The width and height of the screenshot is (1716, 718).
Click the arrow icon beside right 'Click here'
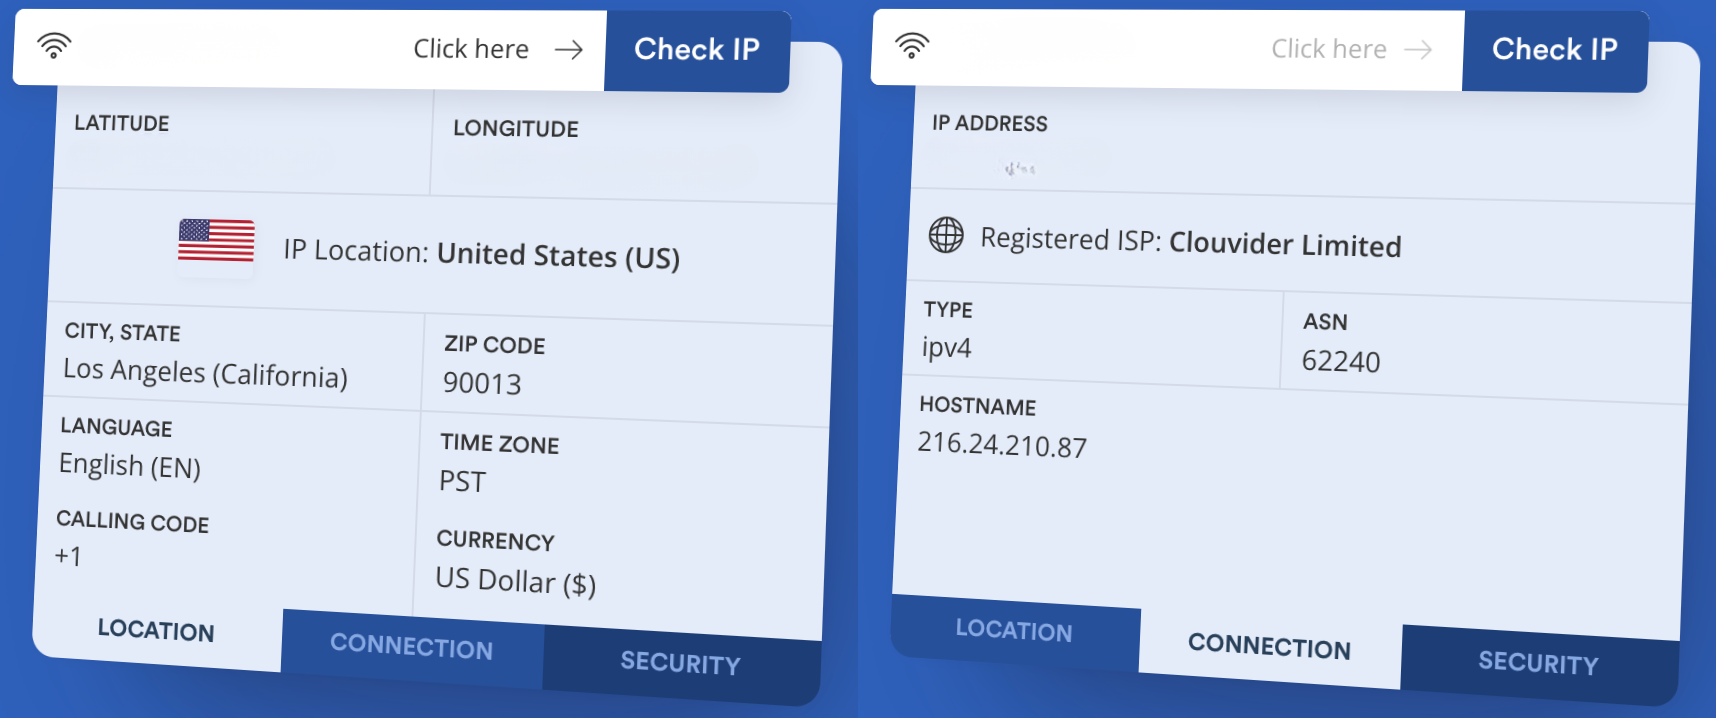[1418, 50]
